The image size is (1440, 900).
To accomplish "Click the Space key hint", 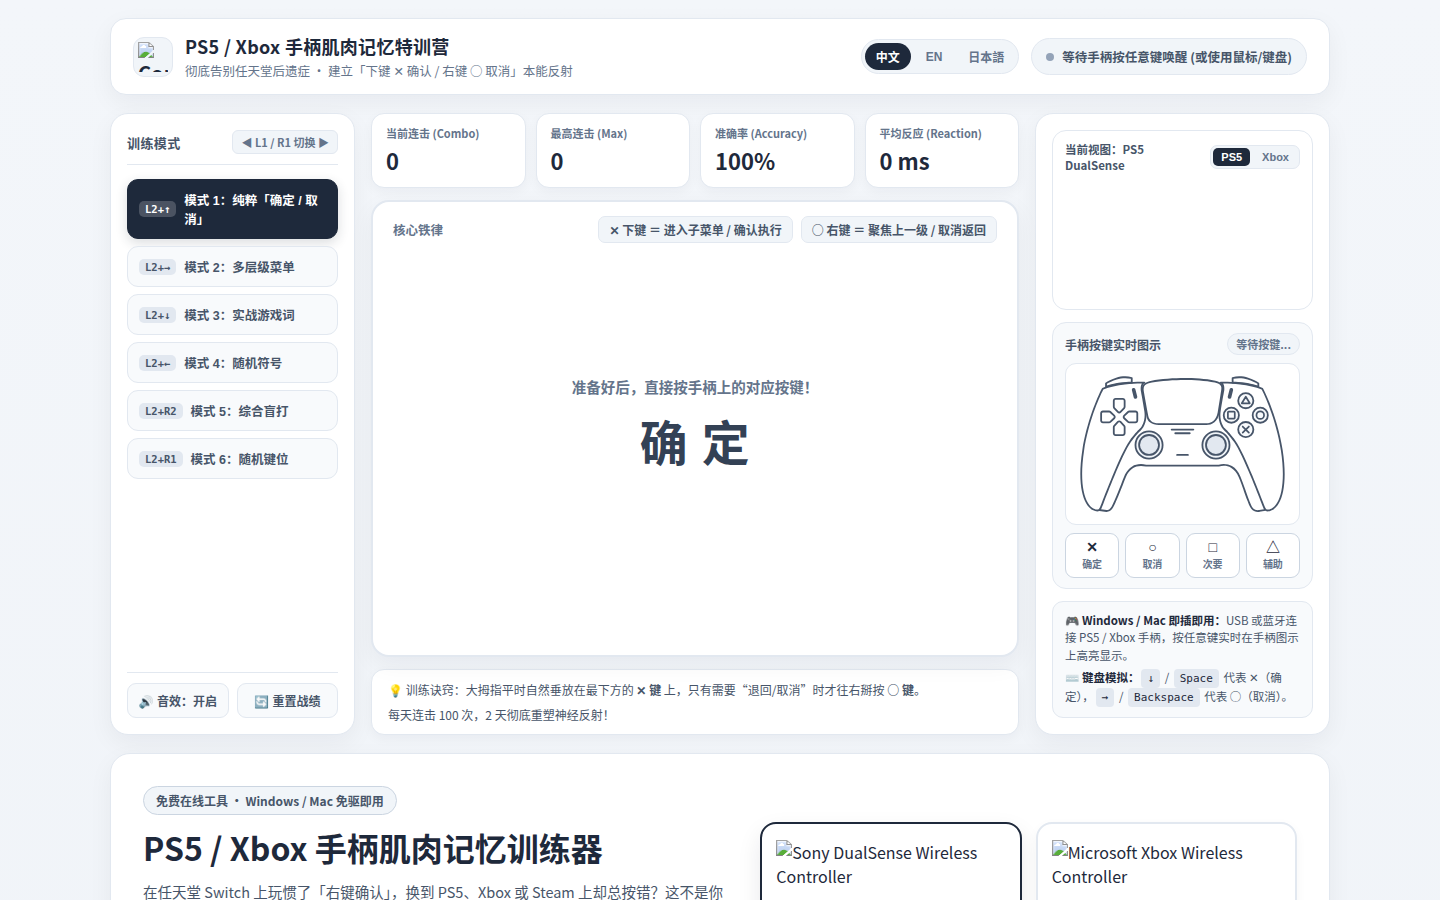I will (x=1196, y=678).
